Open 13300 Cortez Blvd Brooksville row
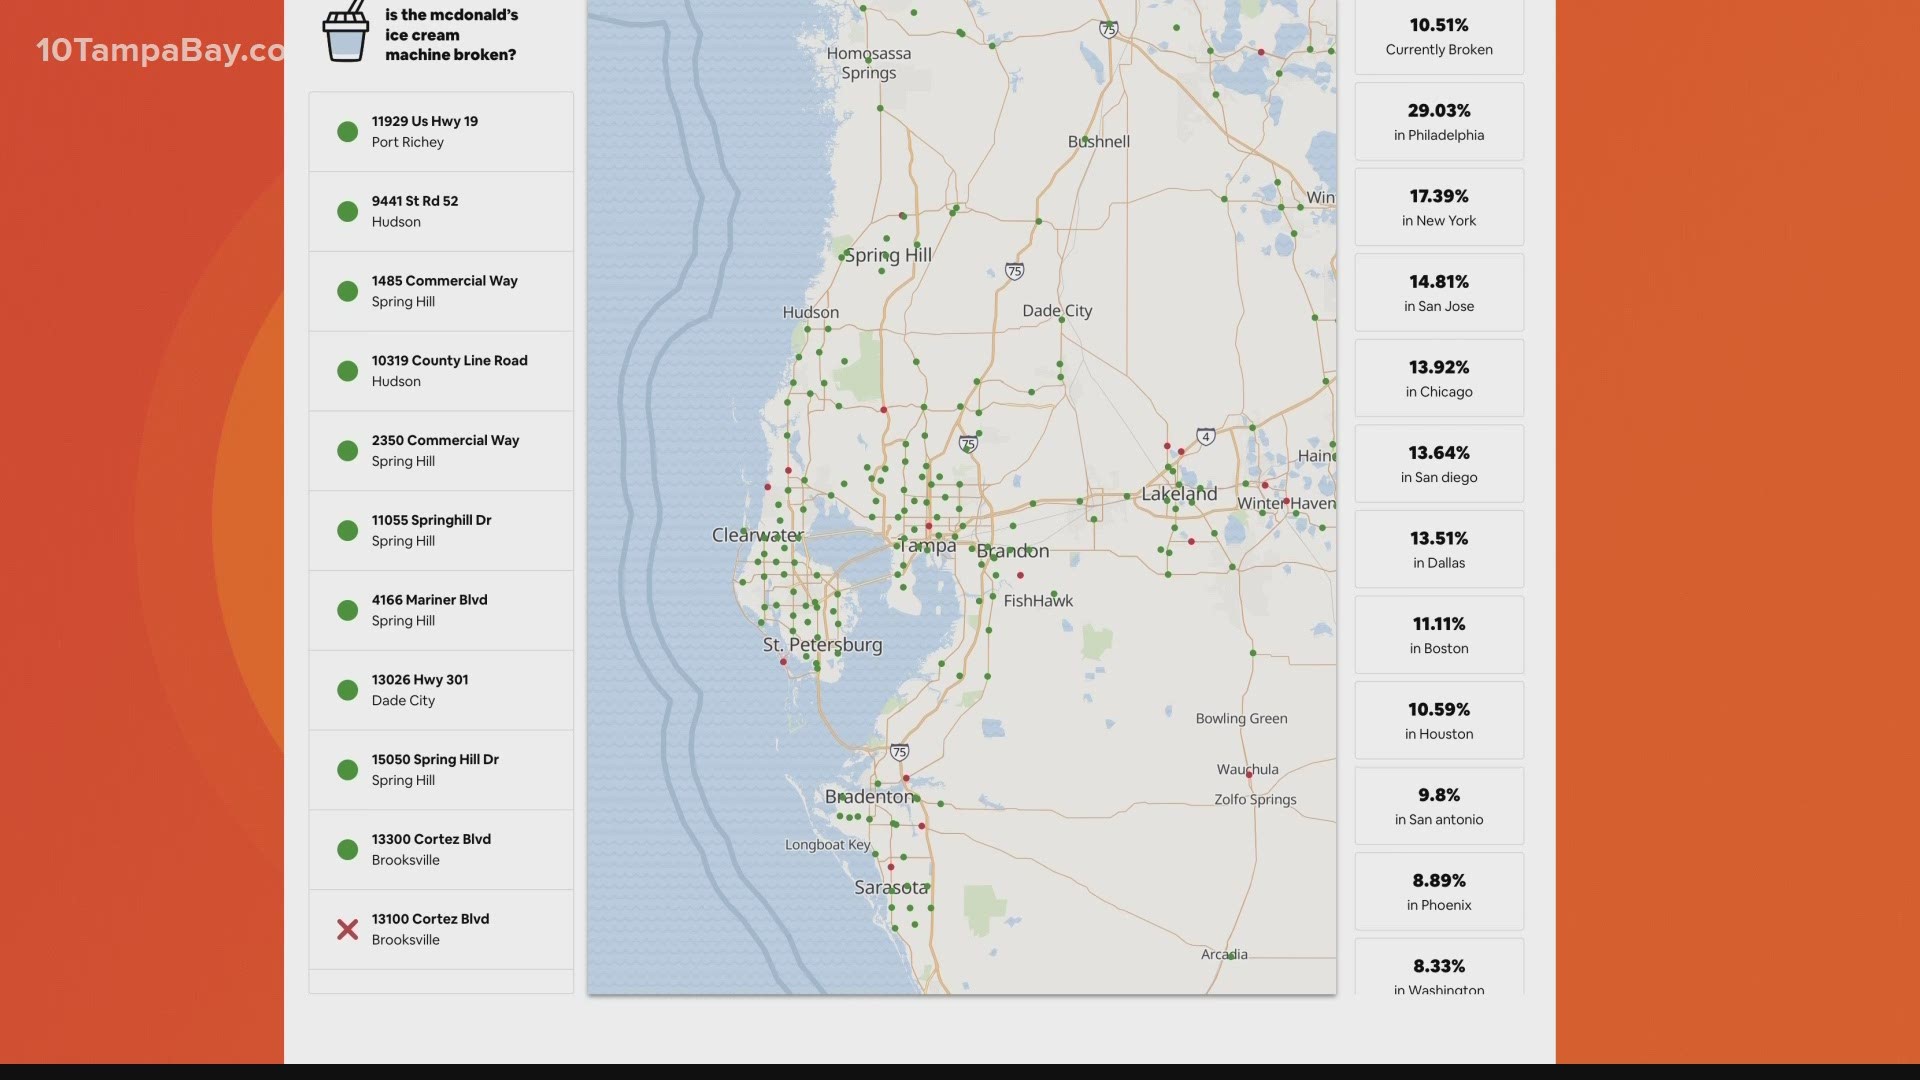This screenshot has height=1080, width=1920. click(x=441, y=849)
